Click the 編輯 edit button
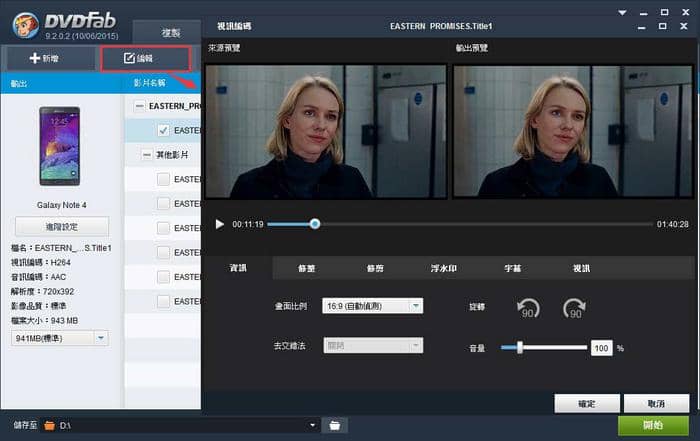The width and height of the screenshot is (700, 441). pos(146,58)
